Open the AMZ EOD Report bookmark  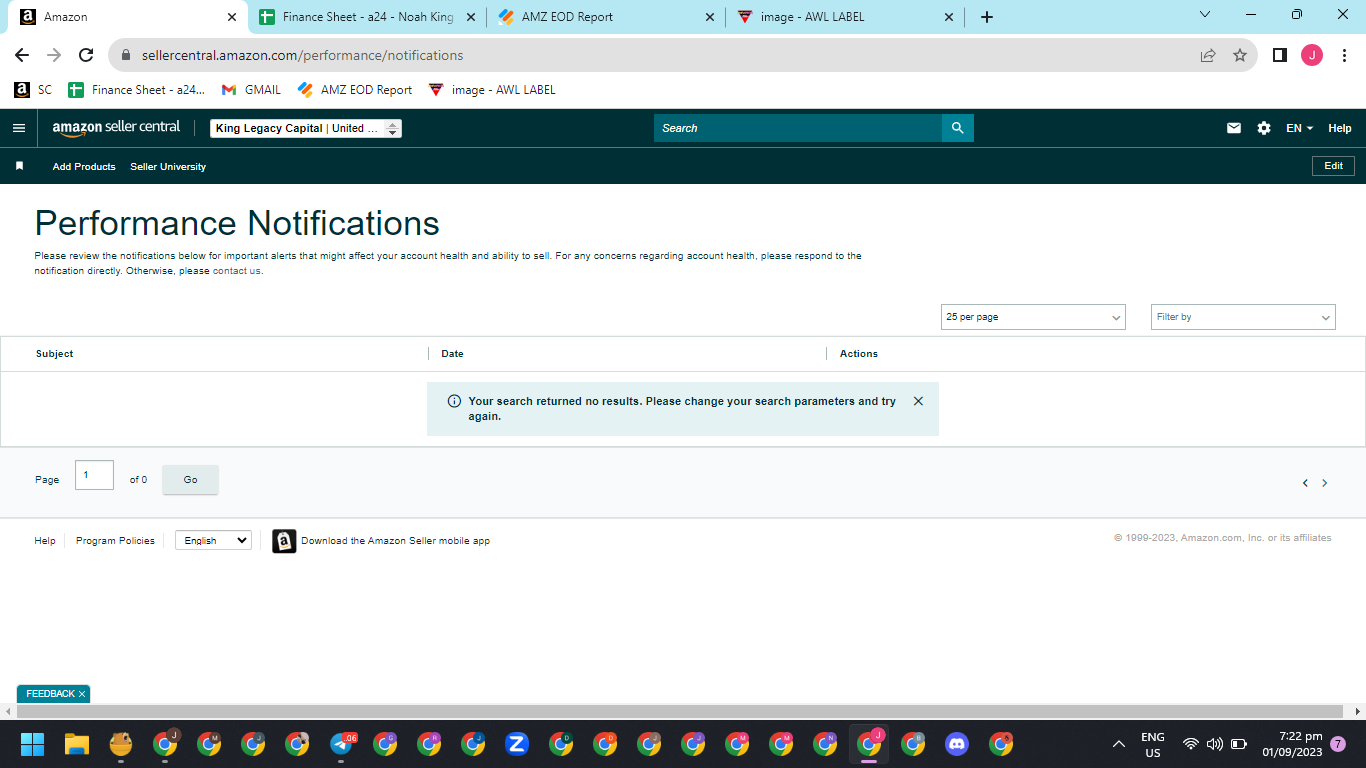356,90
